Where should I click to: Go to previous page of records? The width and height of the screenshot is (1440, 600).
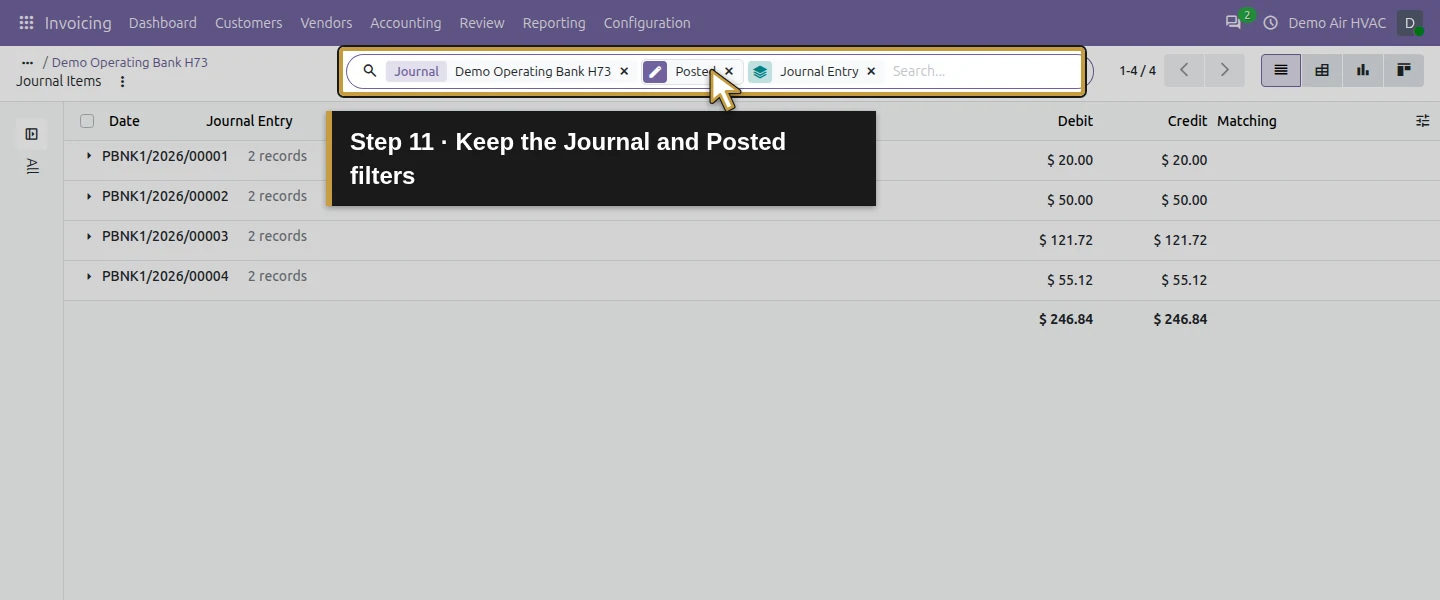tap(1185, 70)
